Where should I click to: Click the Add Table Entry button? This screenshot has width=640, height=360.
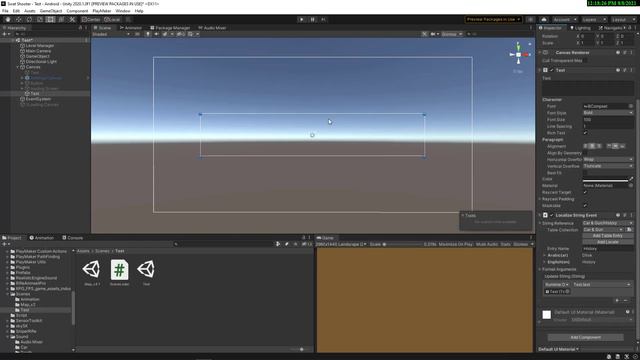(x=607, y=236)
